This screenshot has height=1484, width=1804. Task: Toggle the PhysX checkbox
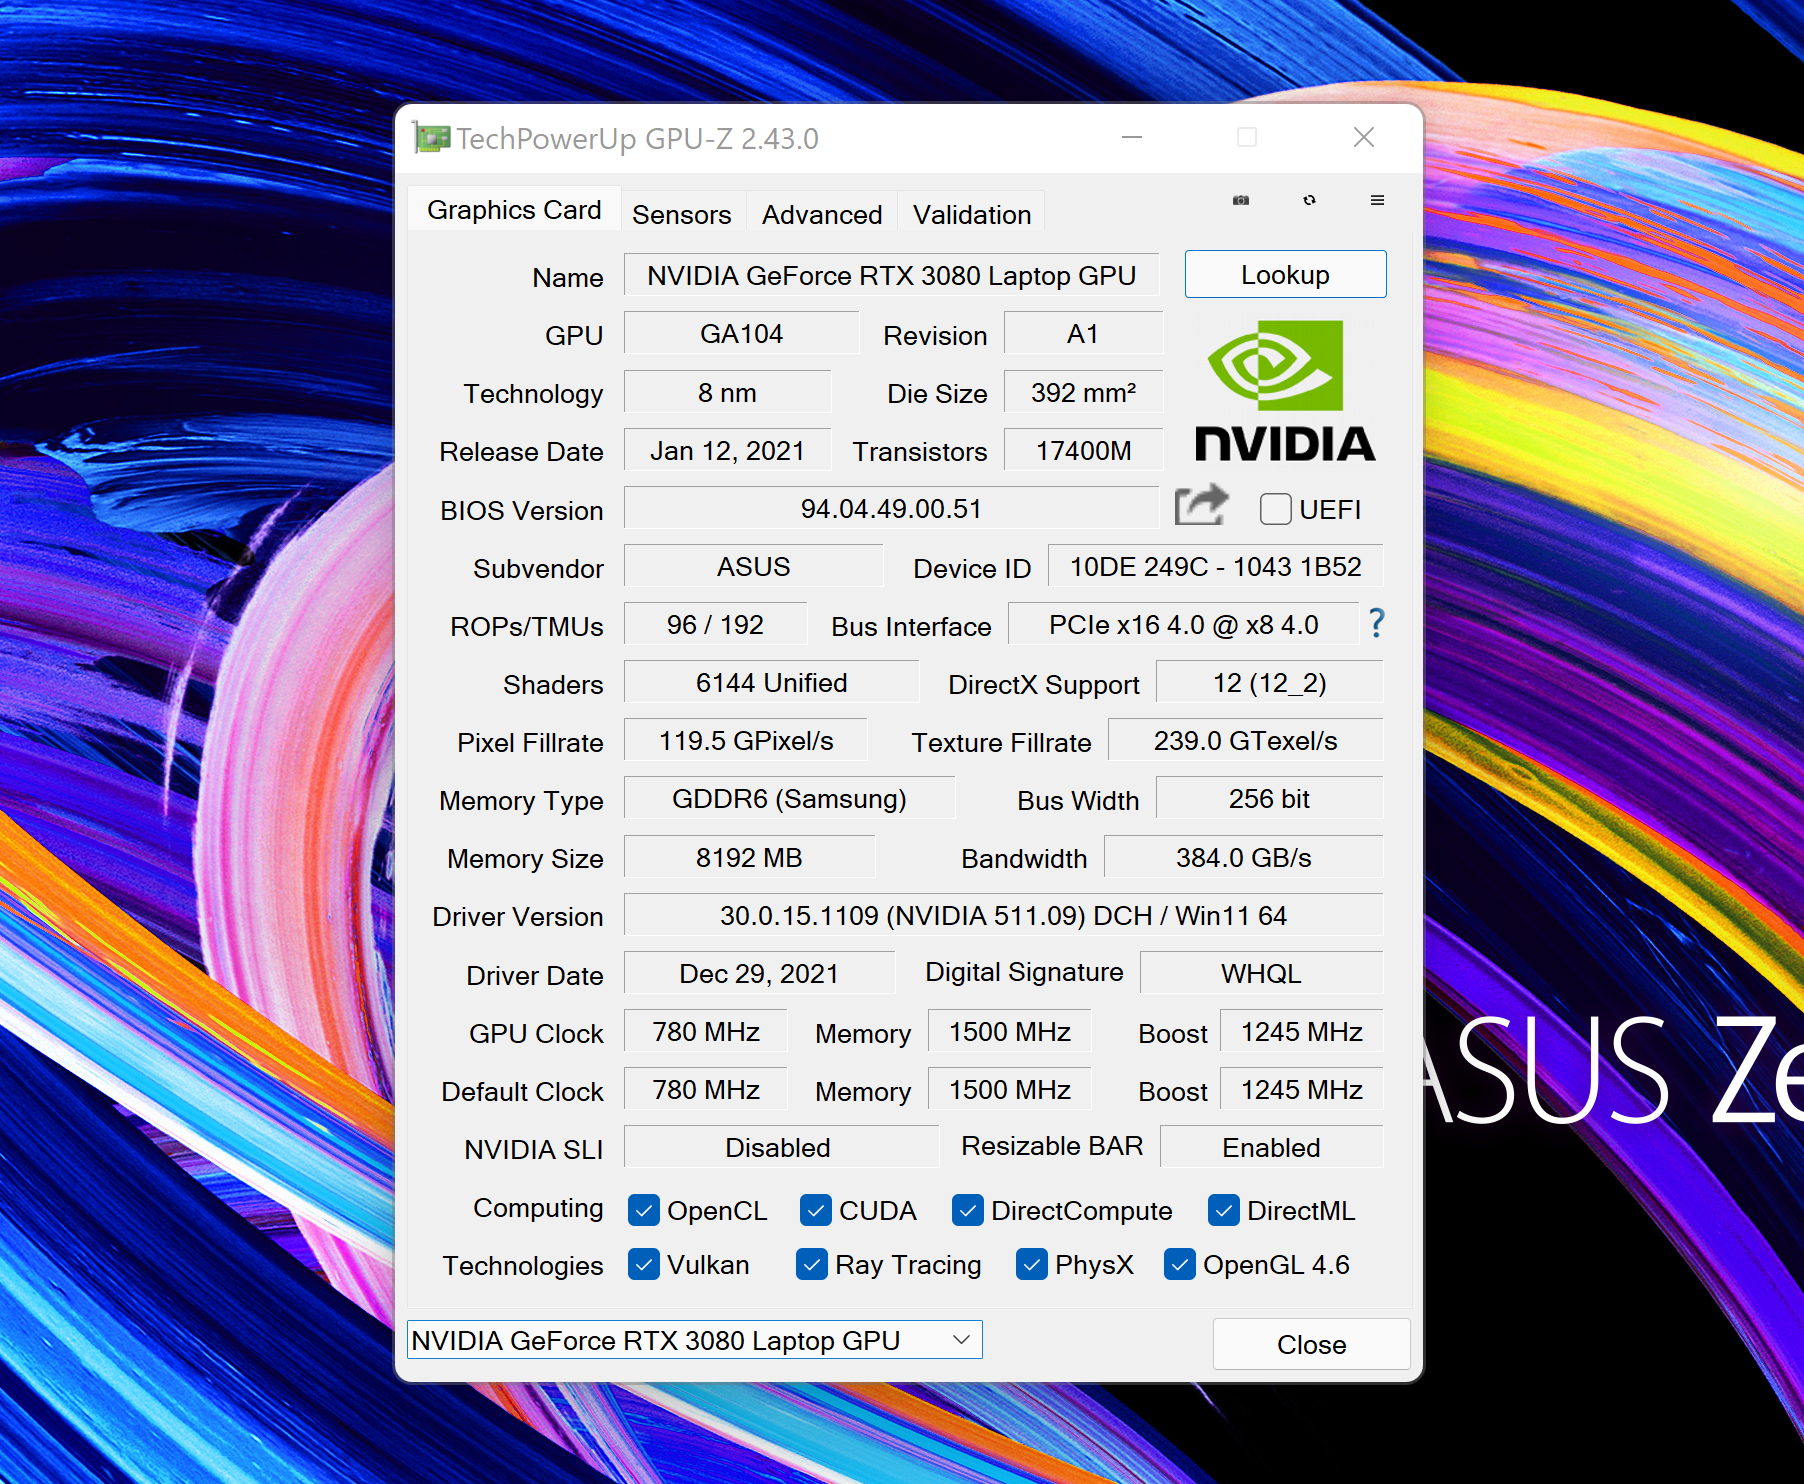click(x=1032, y=1264)
